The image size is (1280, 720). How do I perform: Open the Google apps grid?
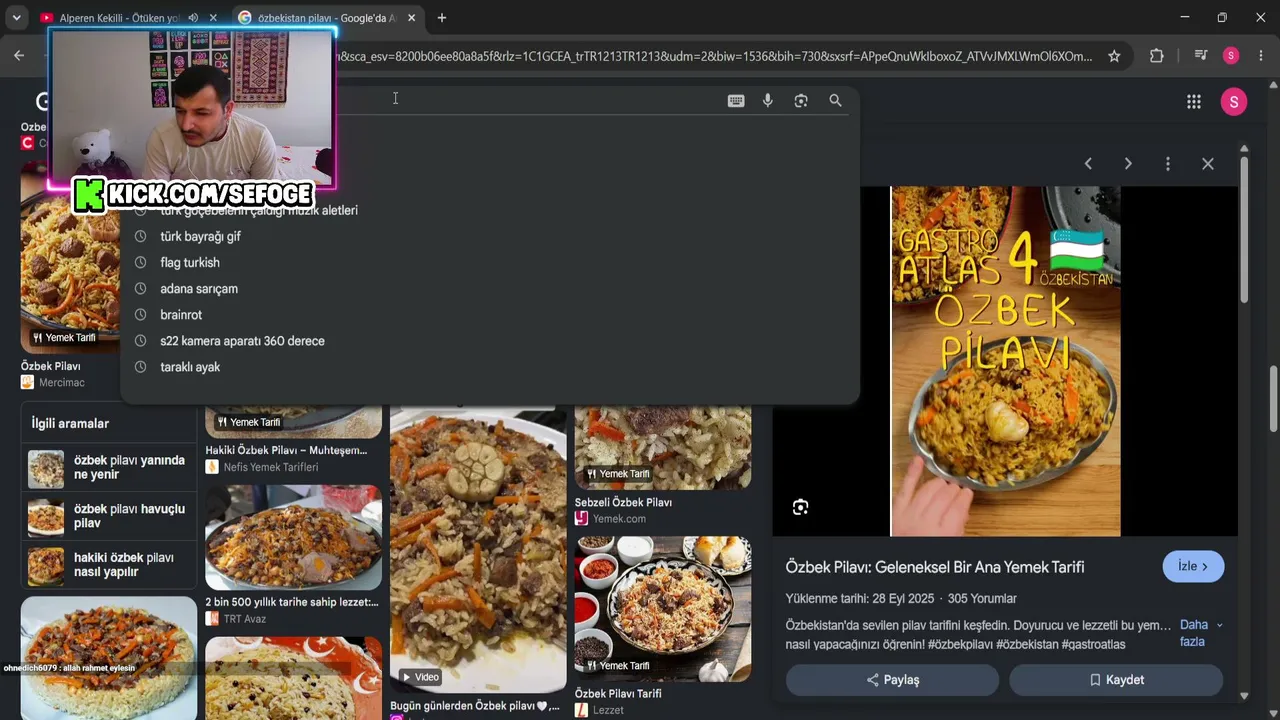(x=1193, y=101)
